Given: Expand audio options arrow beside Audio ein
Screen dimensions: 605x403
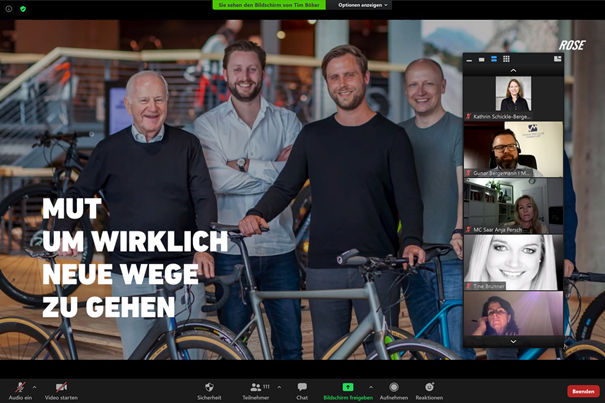Looking at the screenshot, I should tap(34, 386).
